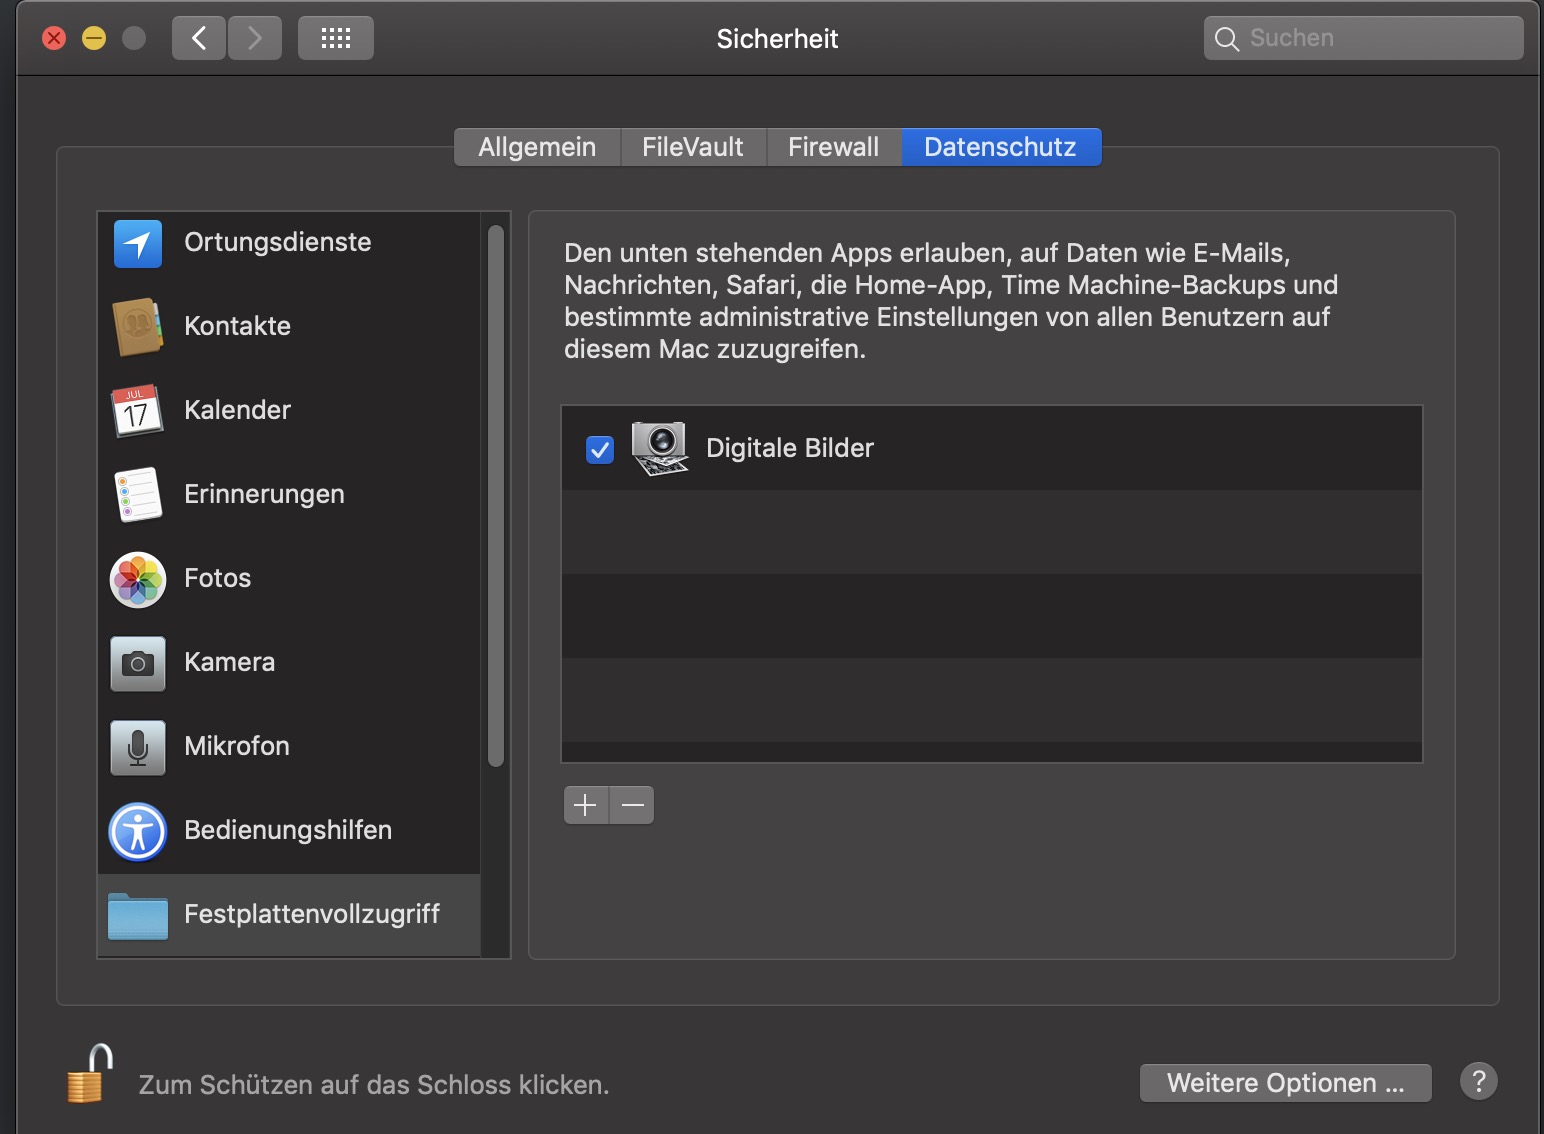Open Bedienungshilfen accessibility category
This screenshot has width=1544, height=1134.
tap(287, 830)
